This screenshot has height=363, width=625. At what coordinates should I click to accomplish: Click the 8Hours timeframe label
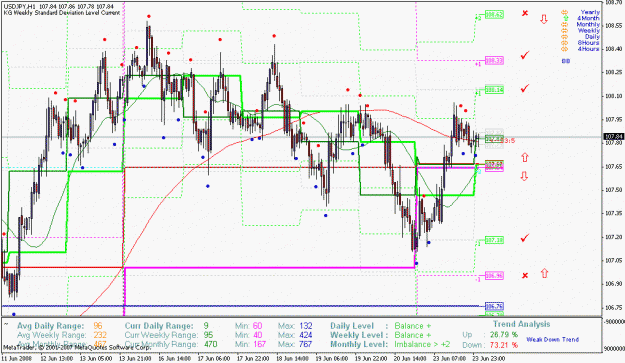point(589,43)
